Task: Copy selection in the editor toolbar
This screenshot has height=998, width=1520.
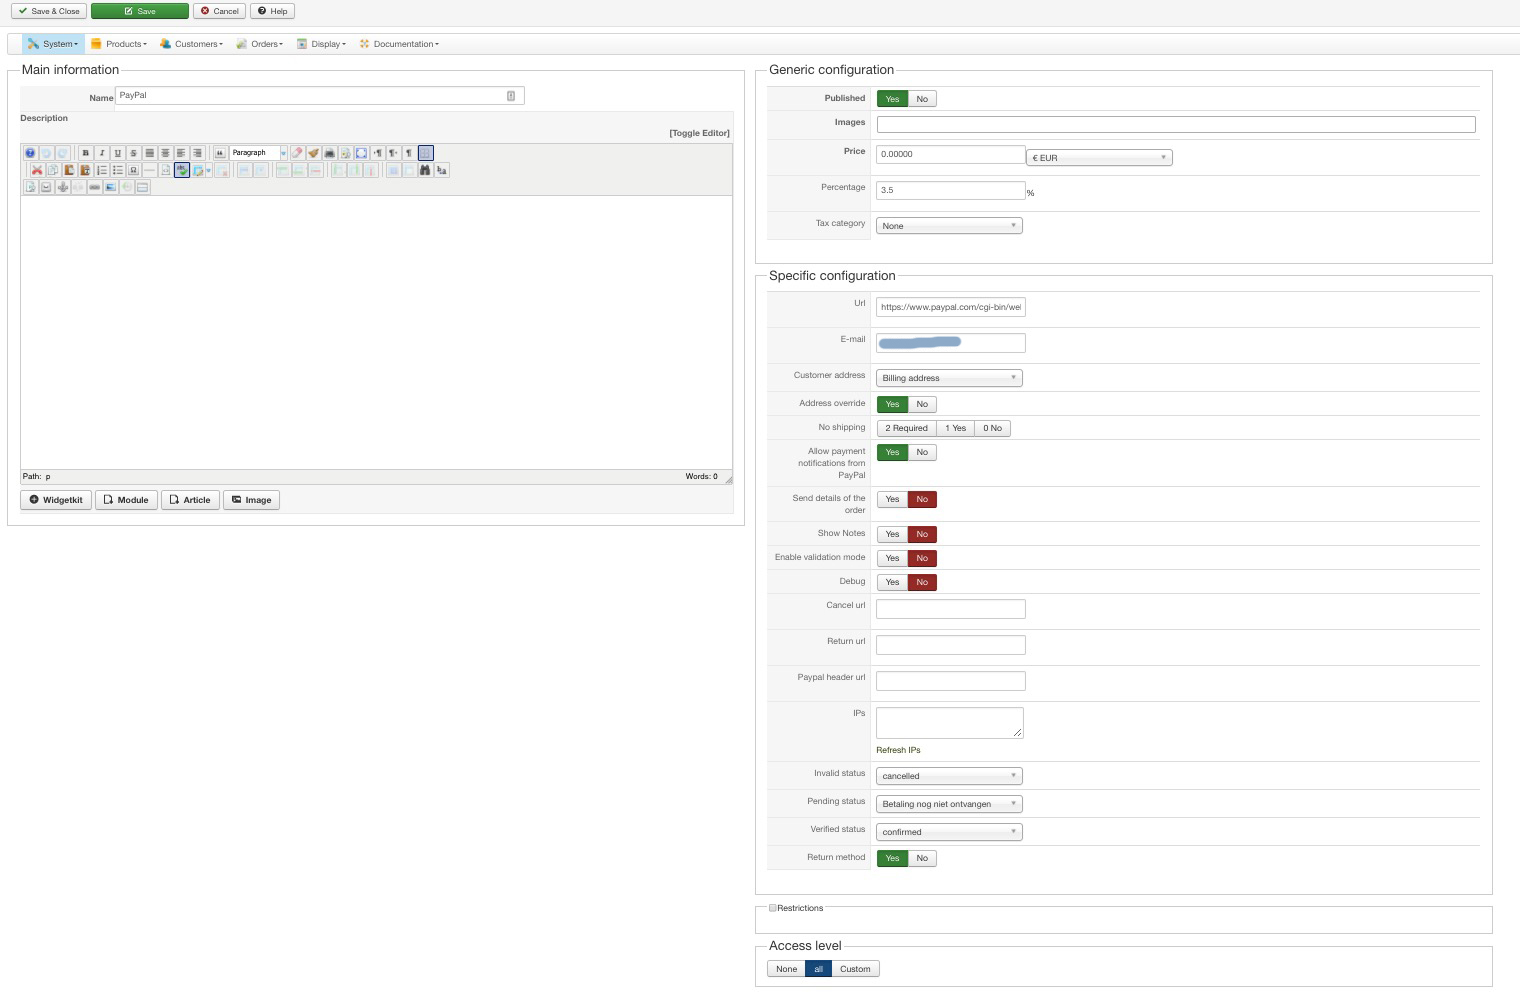Action: (53, 170)
